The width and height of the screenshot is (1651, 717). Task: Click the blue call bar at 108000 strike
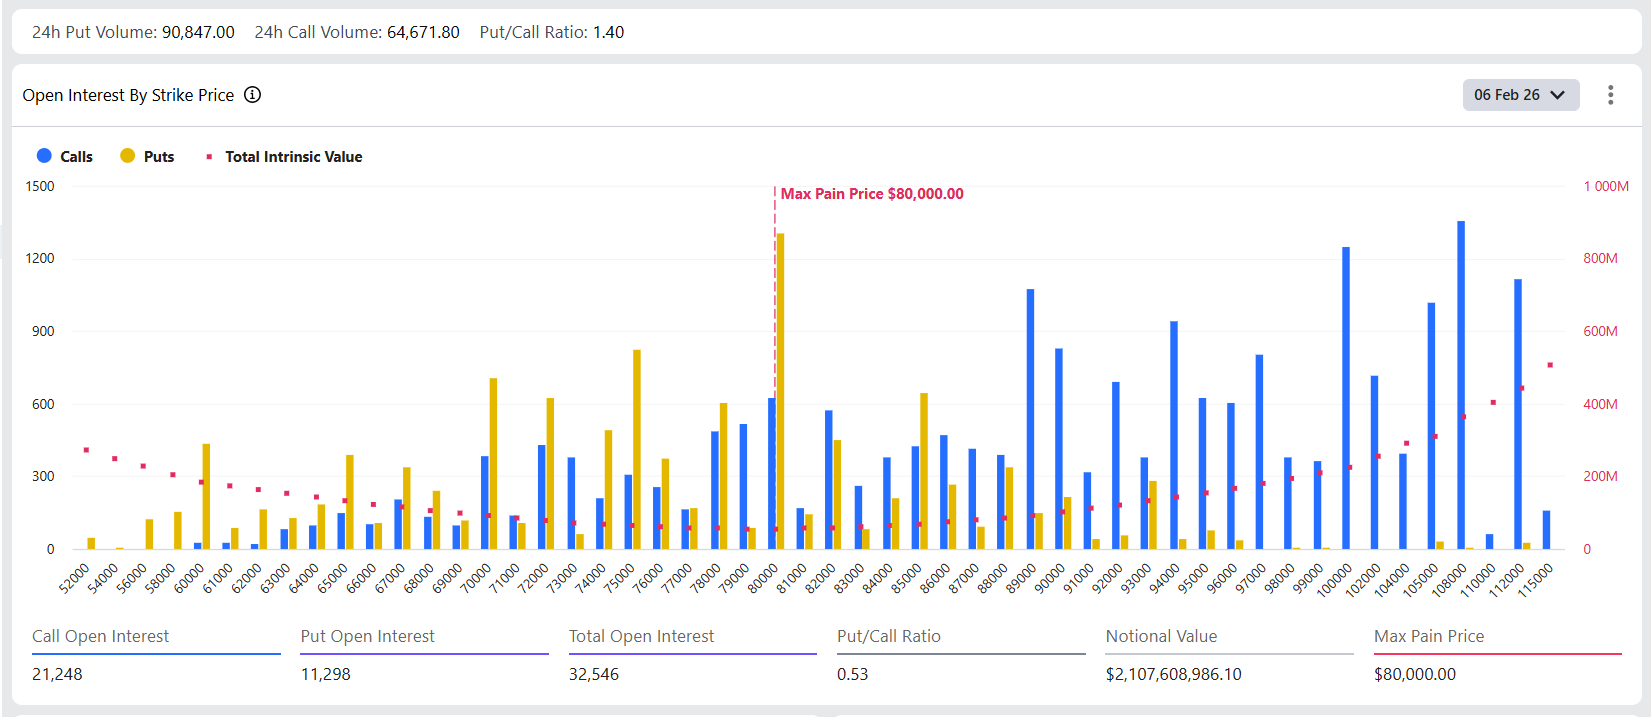coord(1461,385)
